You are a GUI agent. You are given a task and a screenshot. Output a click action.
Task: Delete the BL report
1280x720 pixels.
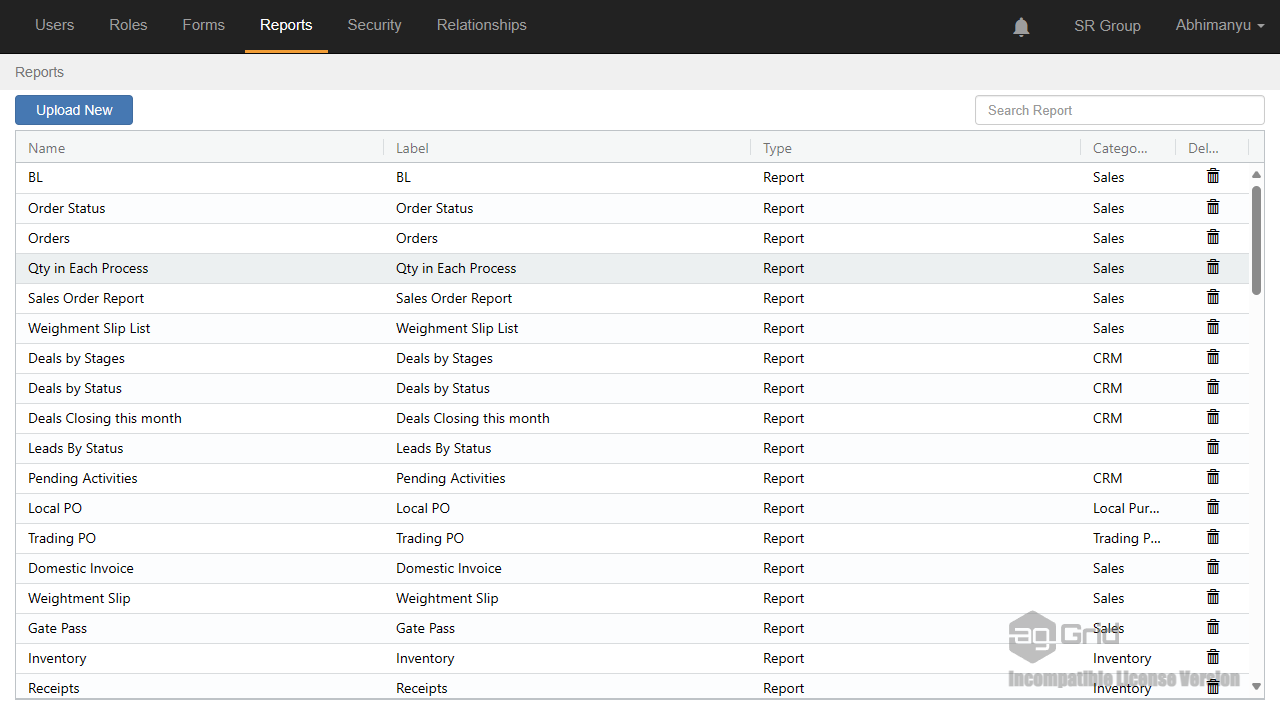tap(1213, 177)
